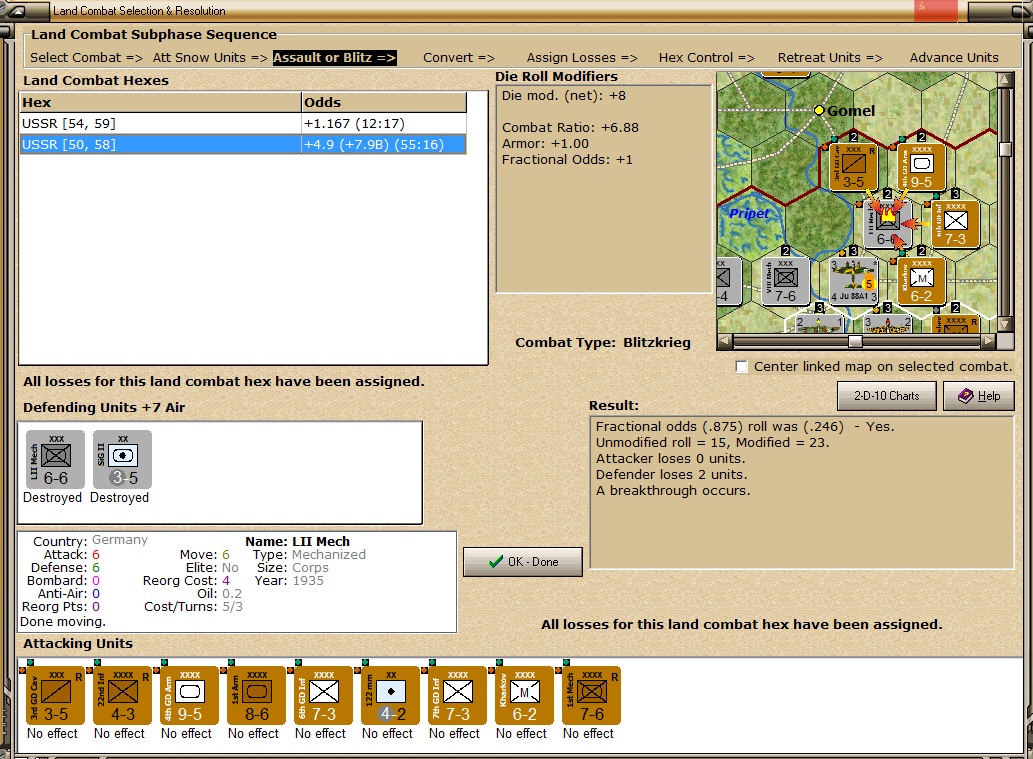1033x759 pixels.
Task: Click the Att Snow Units subphase step
Action: pos(209,58)
